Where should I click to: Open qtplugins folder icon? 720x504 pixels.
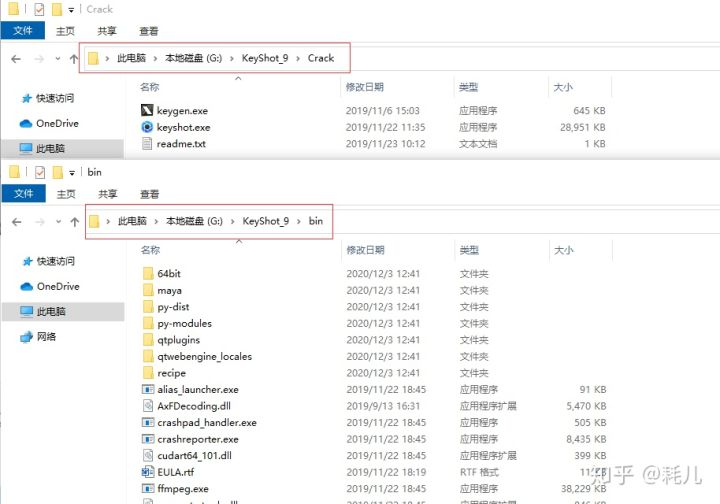pos(148,340)
